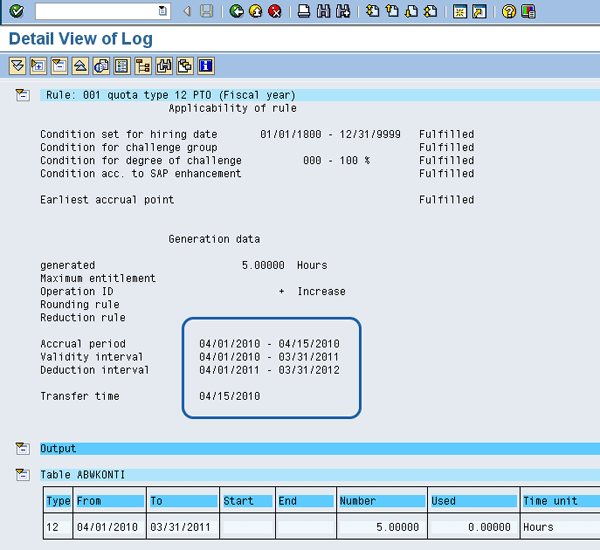Viewport: 600px width, 550px height.
Task: Click the Save disk icon
Action: tap(206, 12)
